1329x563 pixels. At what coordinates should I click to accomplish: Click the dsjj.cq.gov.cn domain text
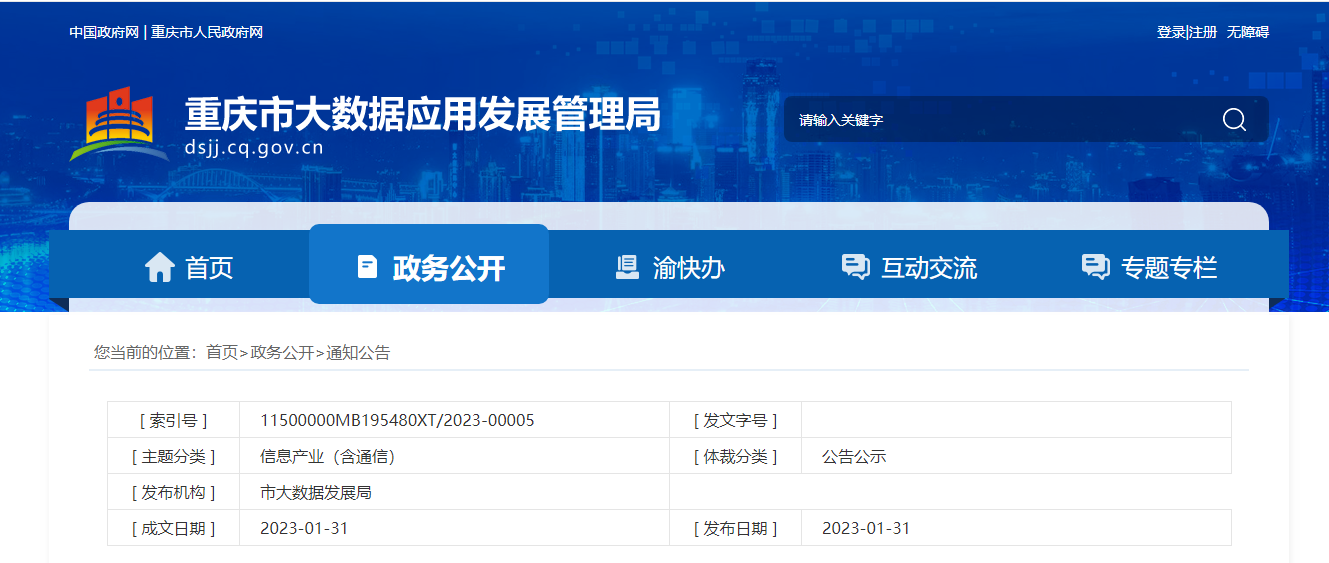pos(254,149)
